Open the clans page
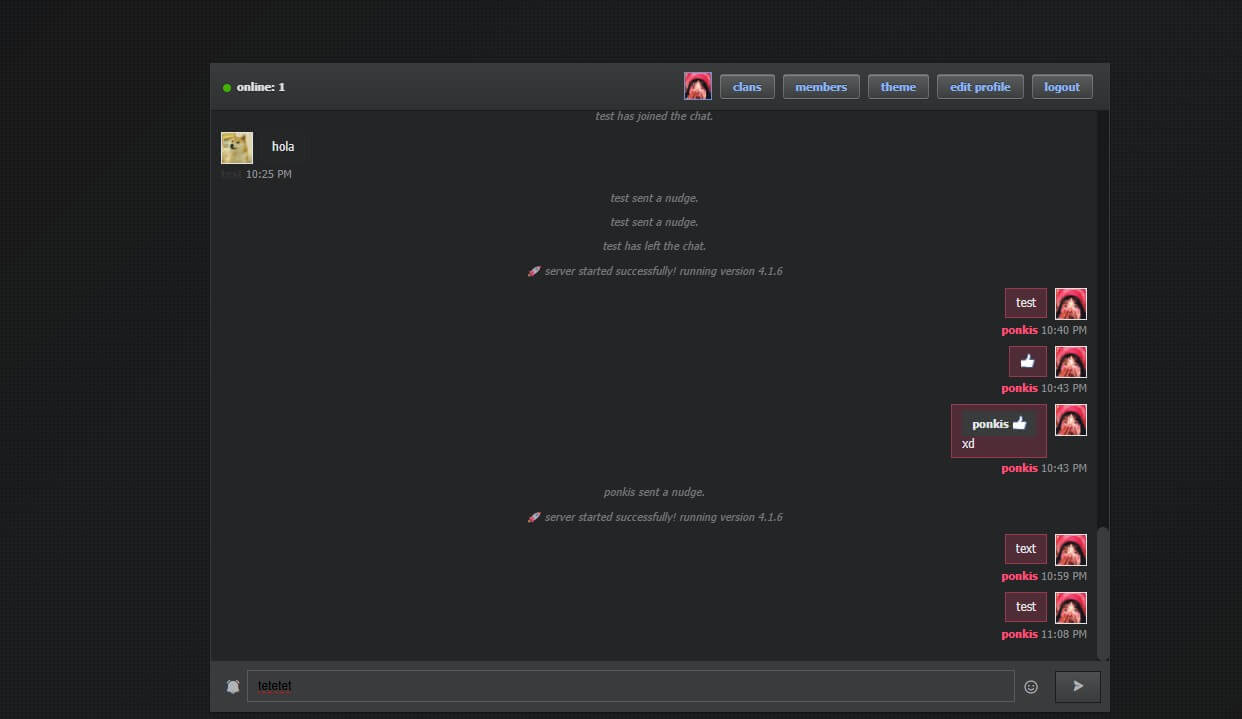The width and height of the screenshot is (1242, 719). coord(747,87)
